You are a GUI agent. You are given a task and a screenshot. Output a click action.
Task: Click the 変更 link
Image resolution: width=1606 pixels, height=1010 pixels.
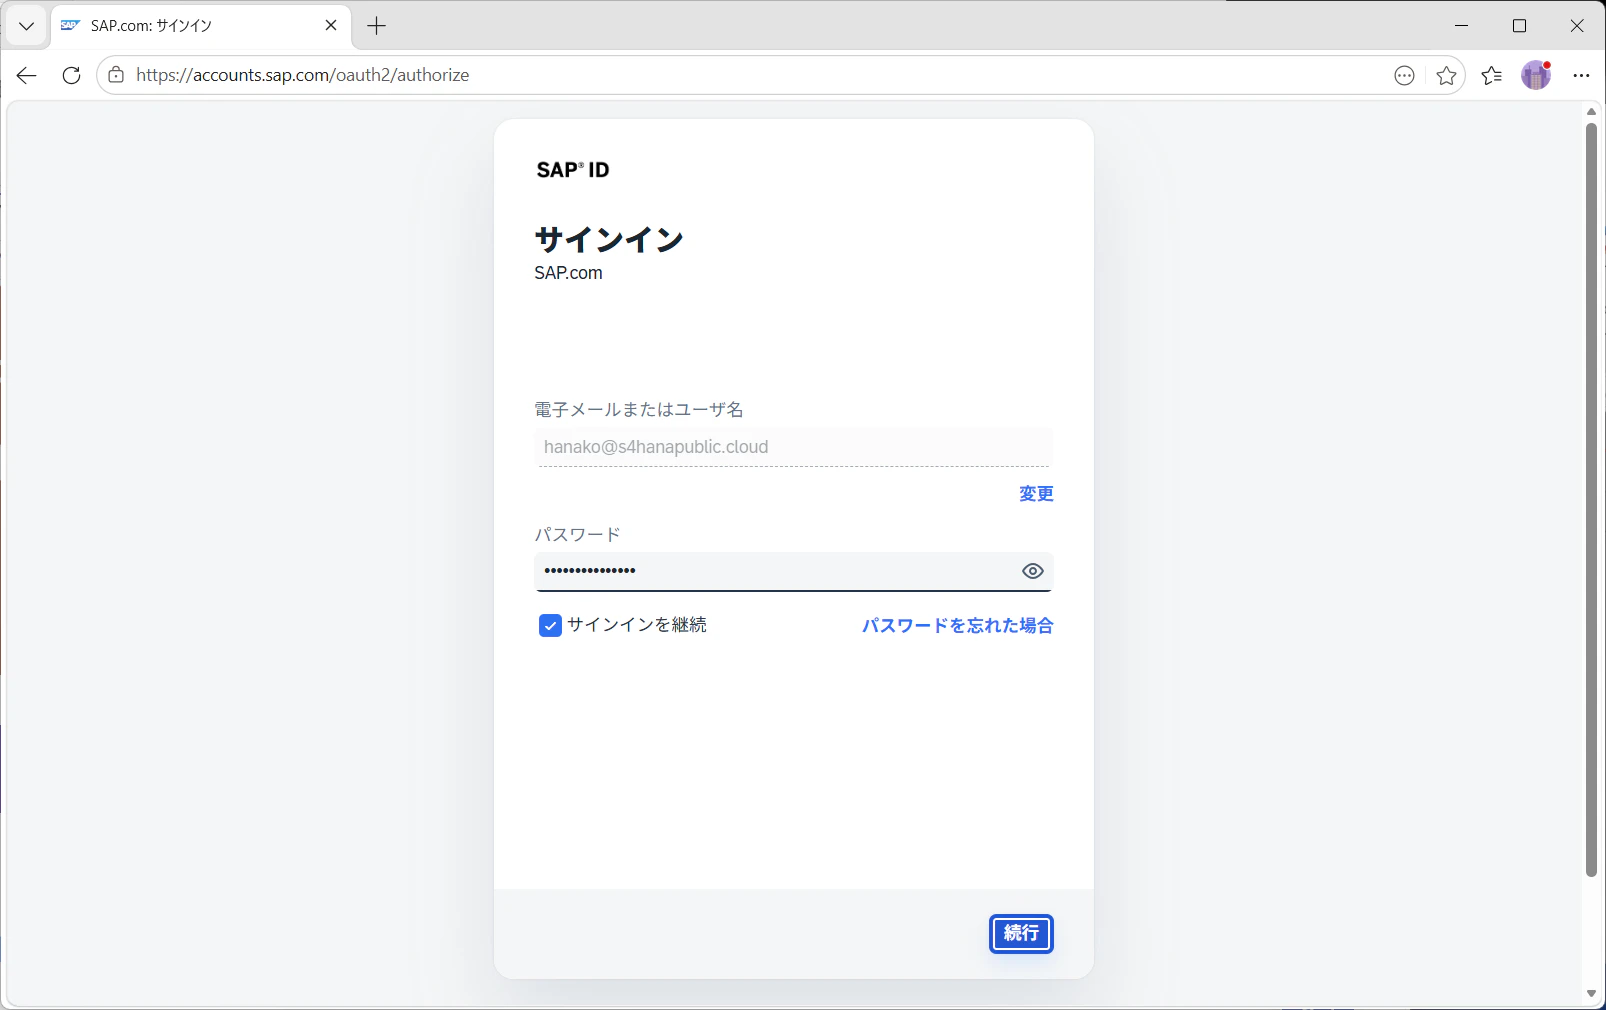pos(1036,494)
